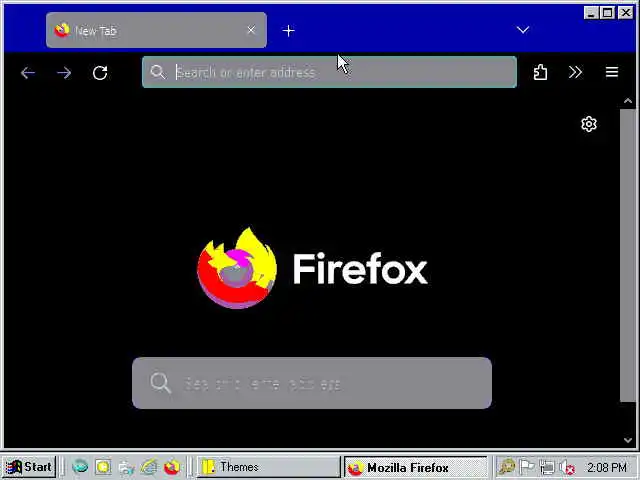640x480 pixels.
Task: Launch Internet Explorer from the quick launch bar
Action: pyautogui.click(x=149, y=467)
